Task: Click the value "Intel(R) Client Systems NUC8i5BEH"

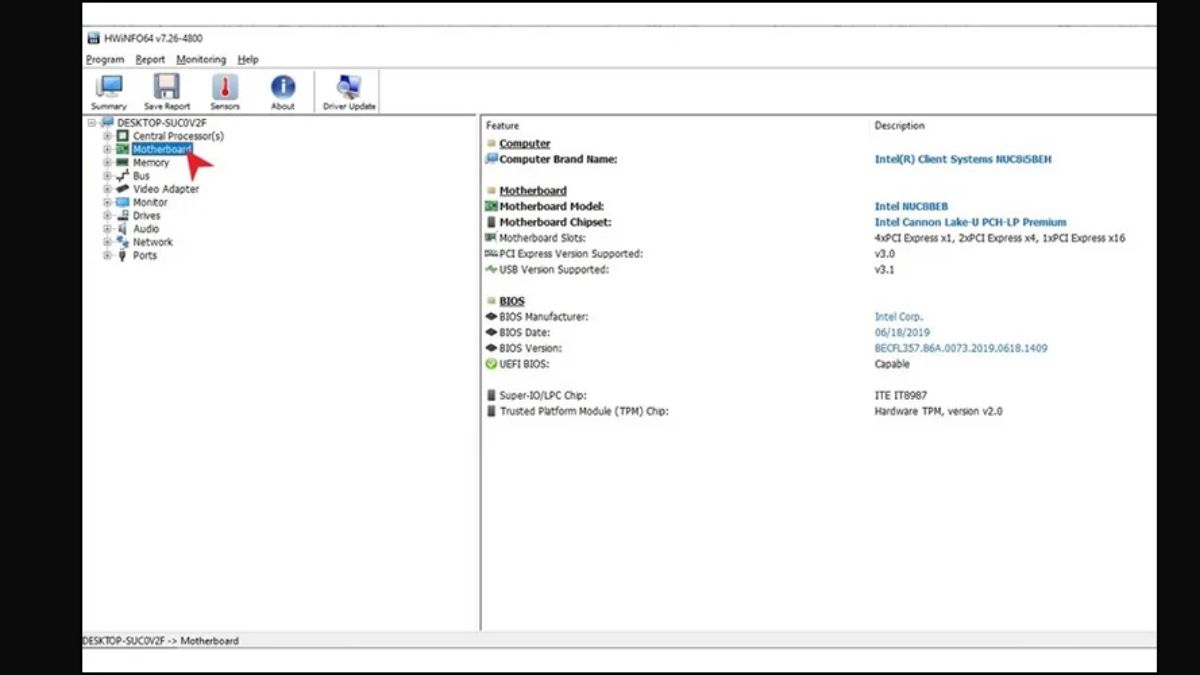Action: 963,159
